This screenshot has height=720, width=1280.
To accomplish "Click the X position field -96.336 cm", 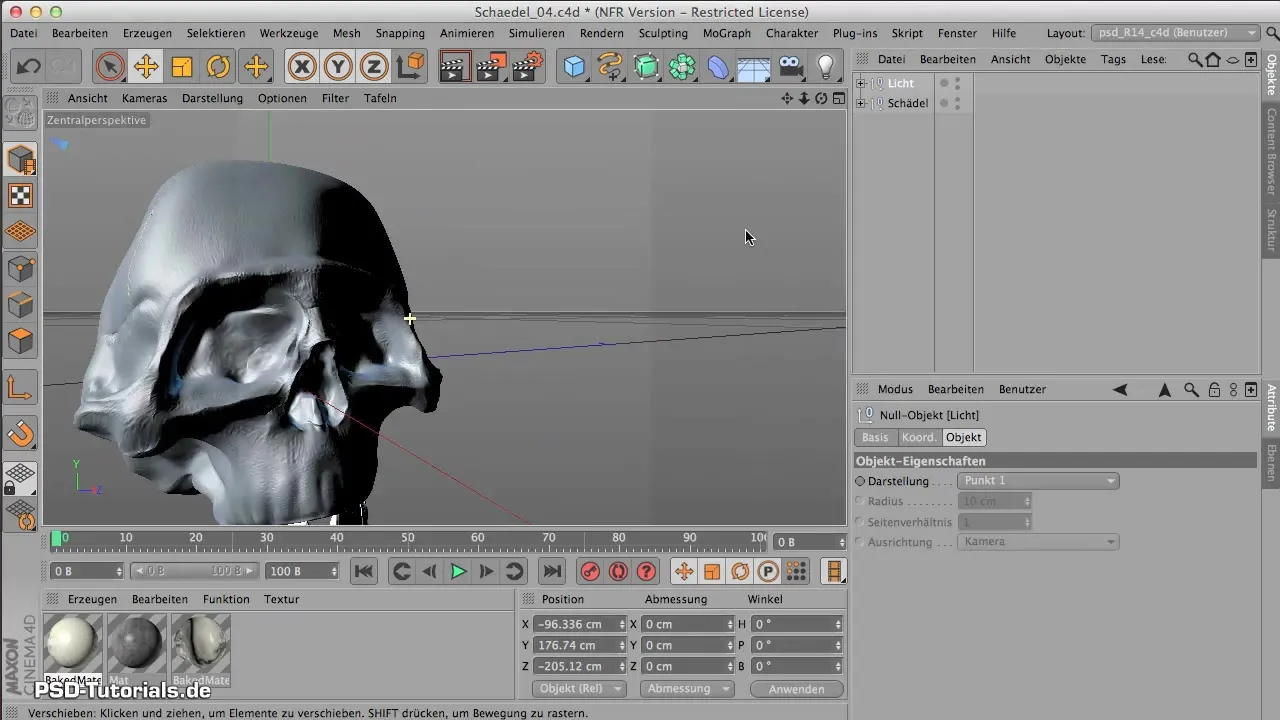I will tap(580, 624).
